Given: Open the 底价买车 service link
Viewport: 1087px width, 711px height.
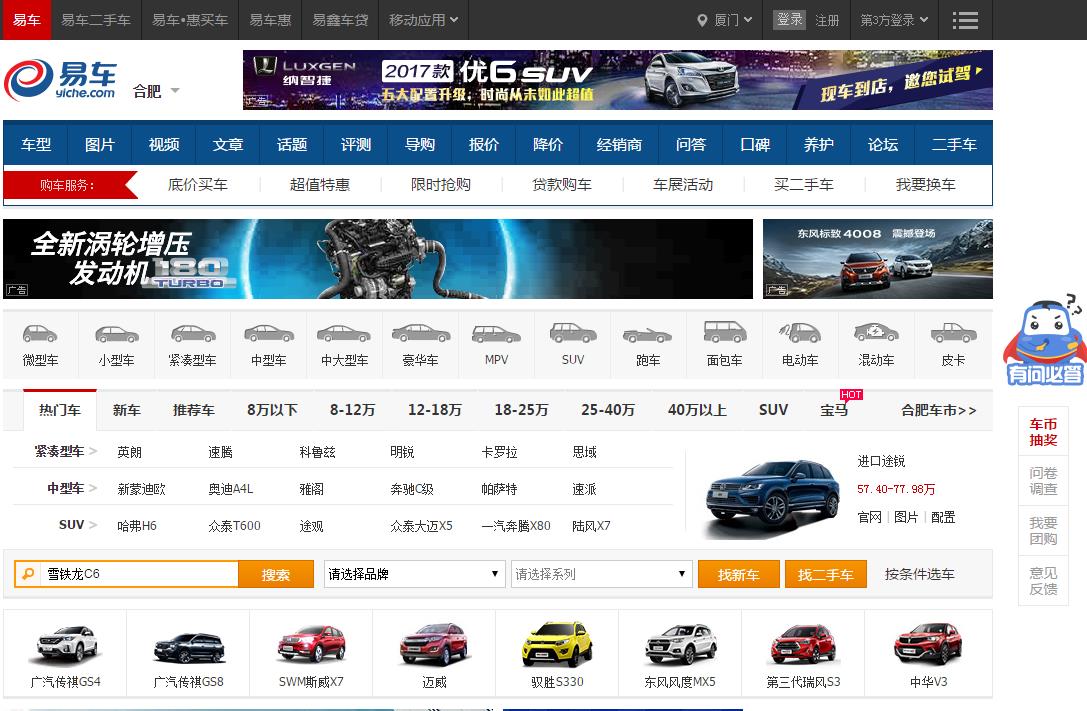Looking at the screenshot, I should point(198,184).
